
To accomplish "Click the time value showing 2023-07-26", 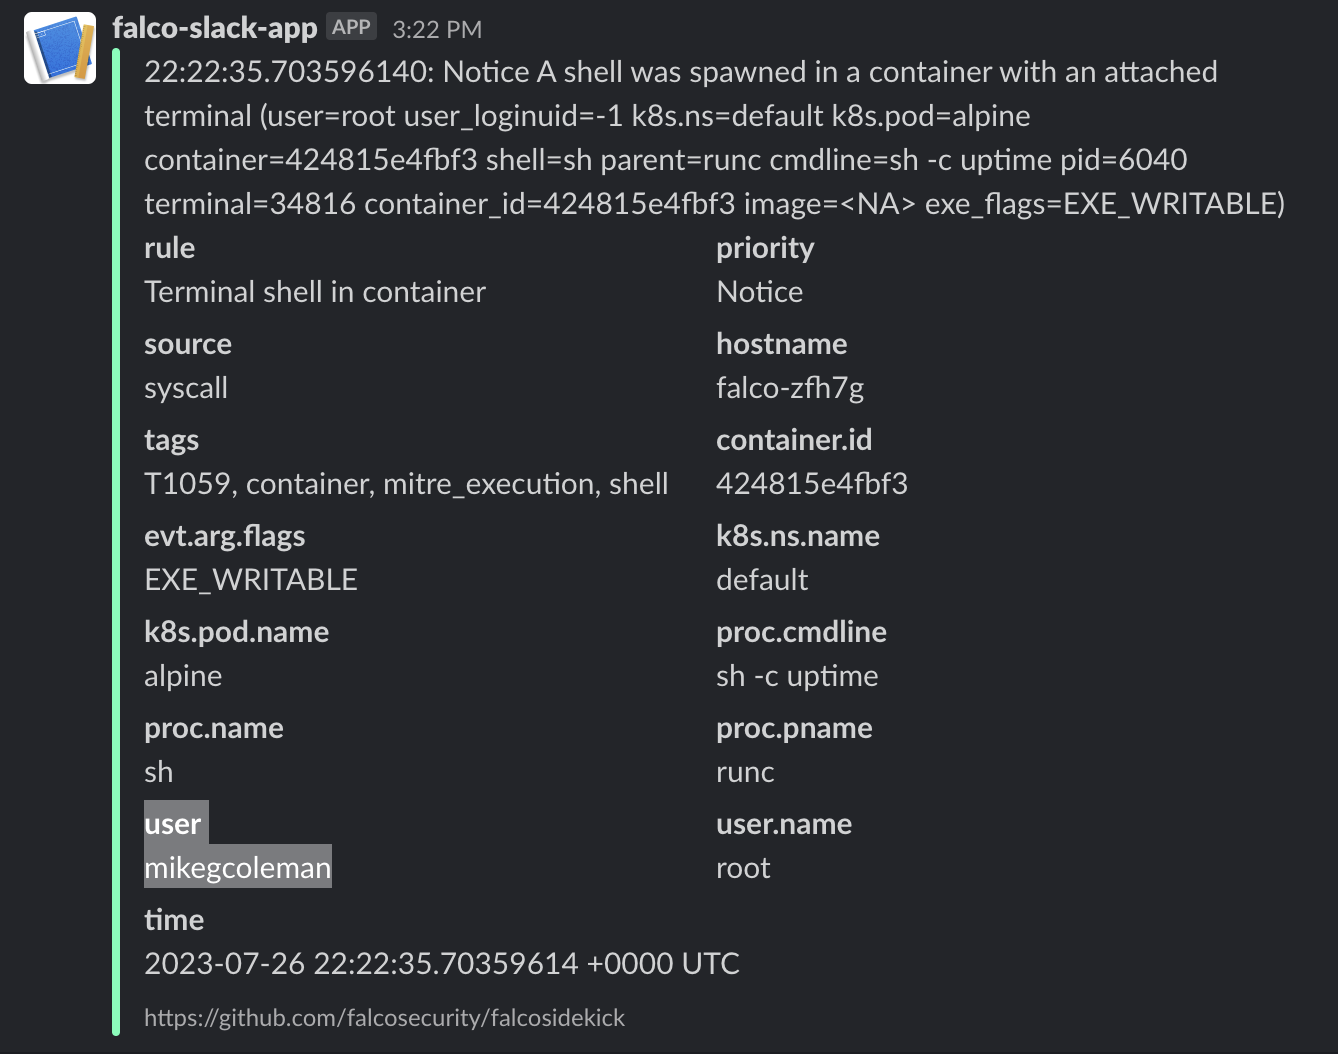I will tap(441, 964).
